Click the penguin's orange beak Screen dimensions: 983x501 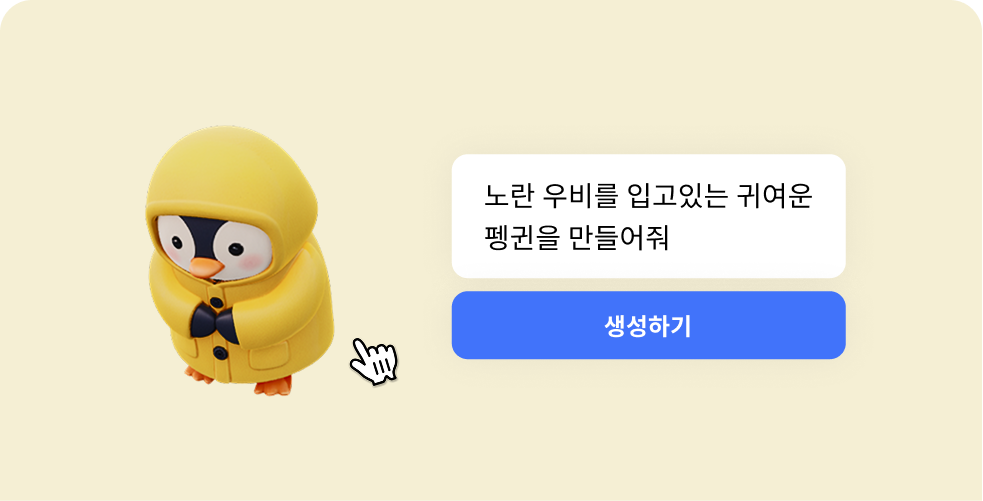[x=207, y=268]
